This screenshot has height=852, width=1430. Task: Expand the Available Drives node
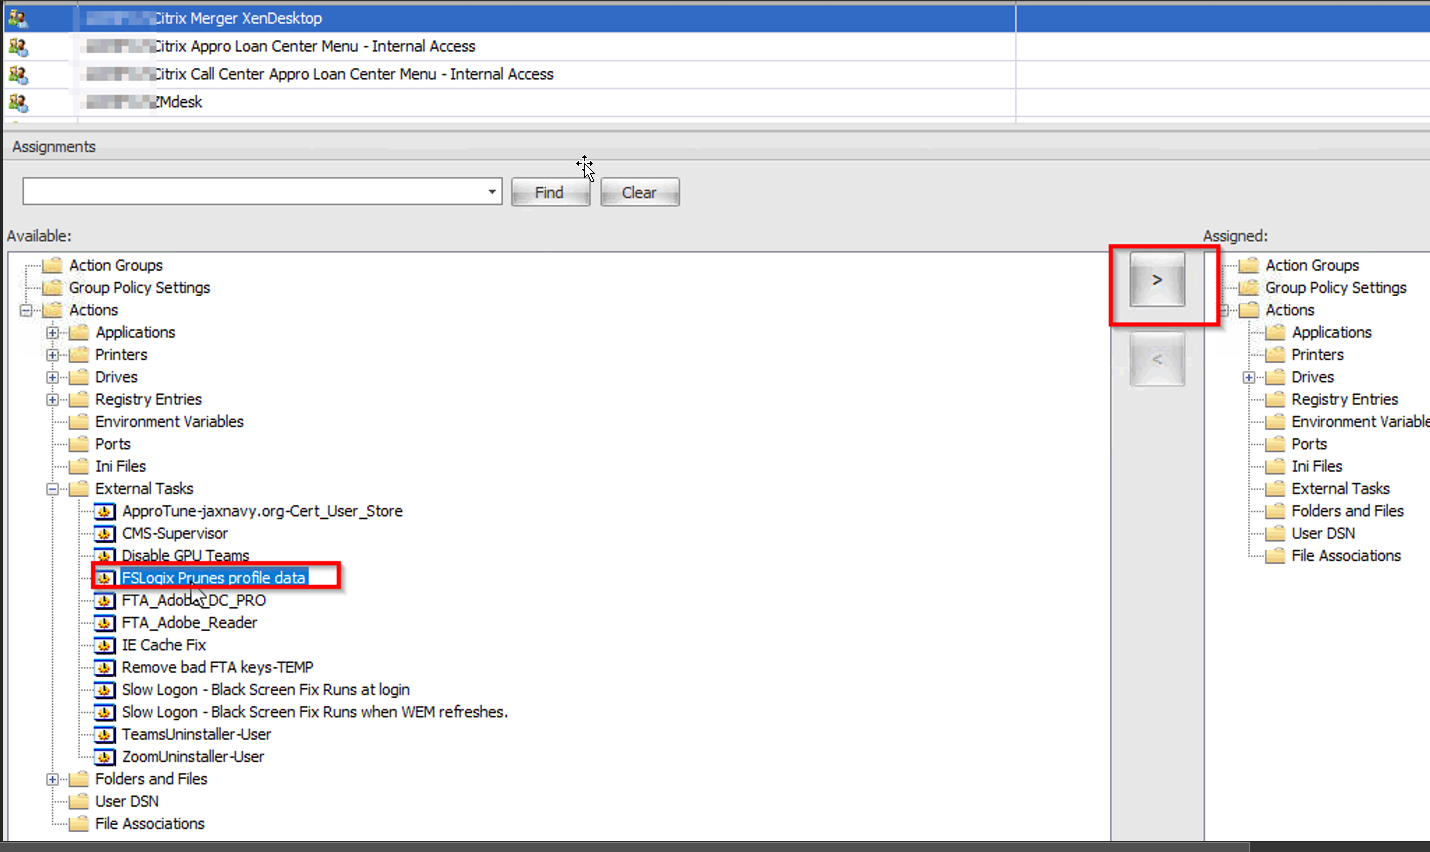tap(53, 377)
